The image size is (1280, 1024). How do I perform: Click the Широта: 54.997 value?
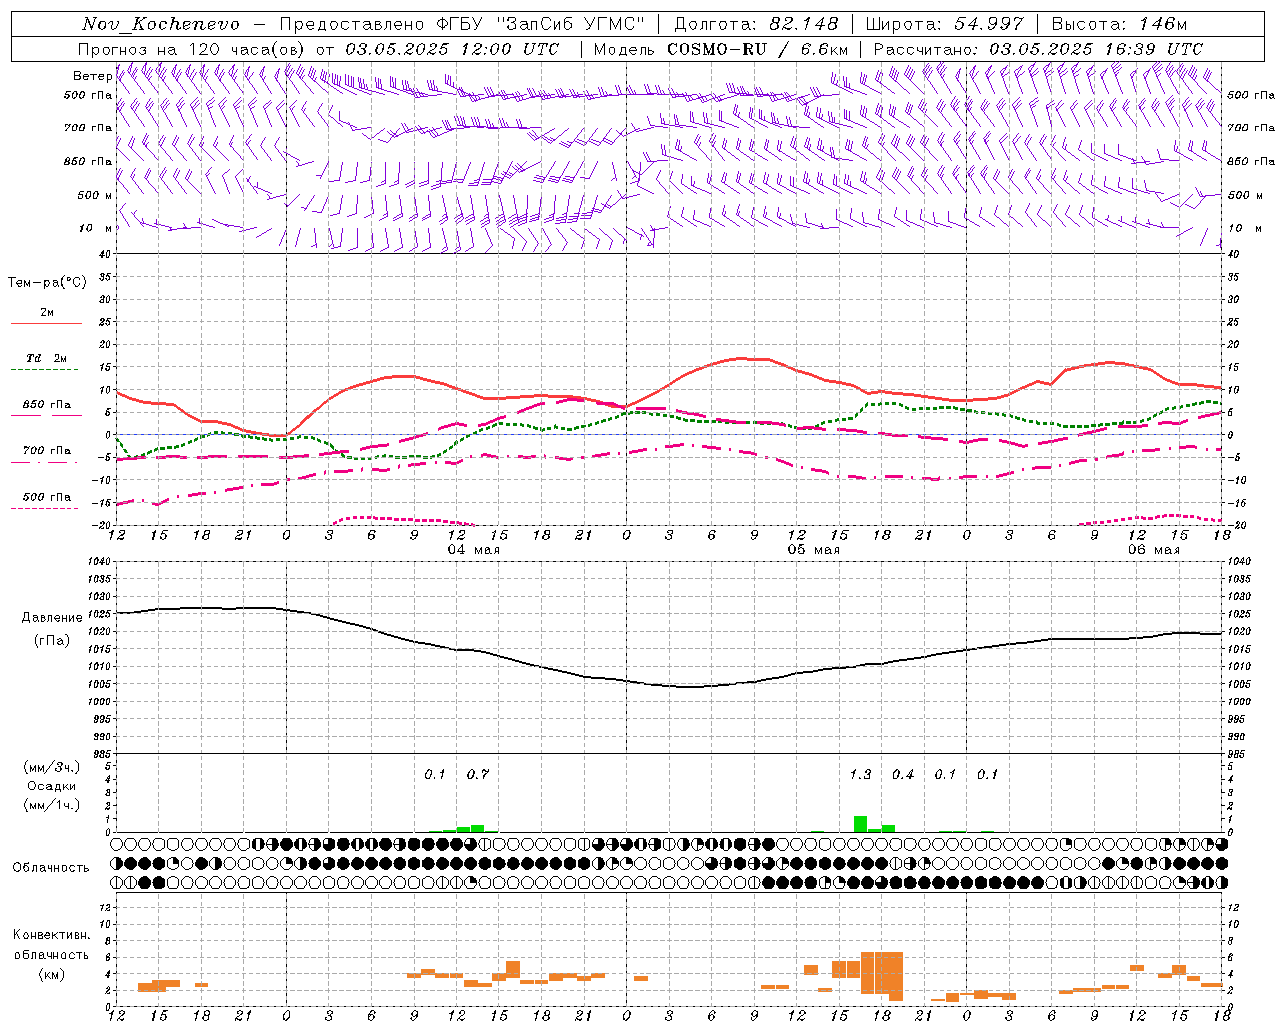pos(944,23)
